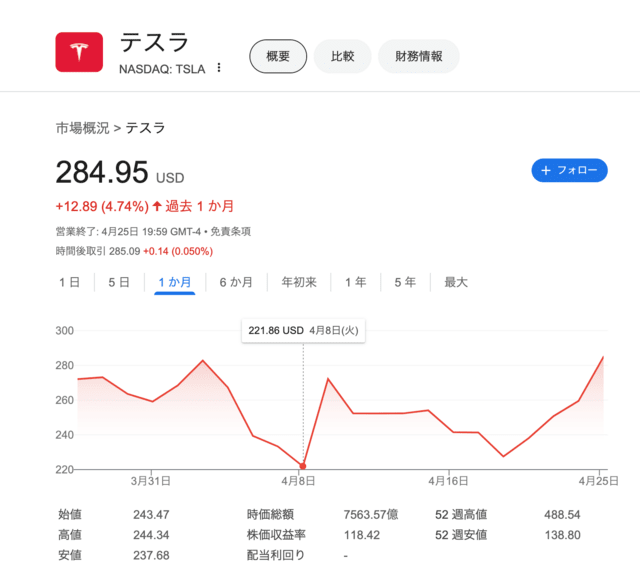Click the 安値 value 237.68
Viewport: 640px width, 562px height.
(x=151, y=555)
